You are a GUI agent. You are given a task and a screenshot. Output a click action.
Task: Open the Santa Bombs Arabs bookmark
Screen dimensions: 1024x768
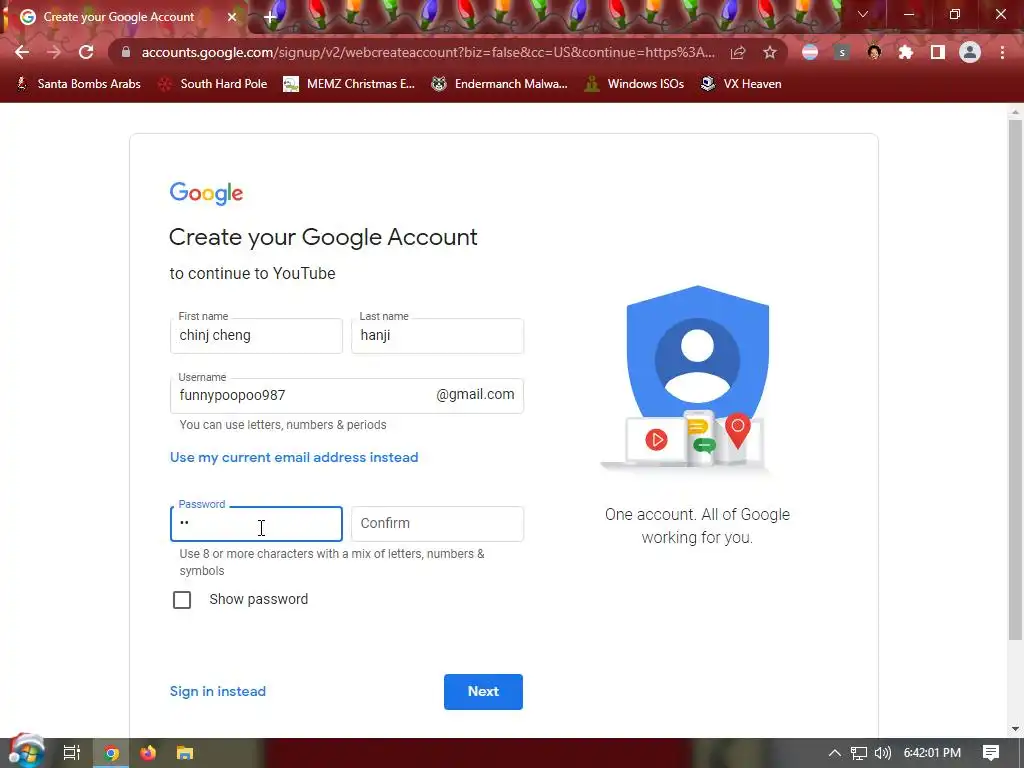click(x=78, y=84)
